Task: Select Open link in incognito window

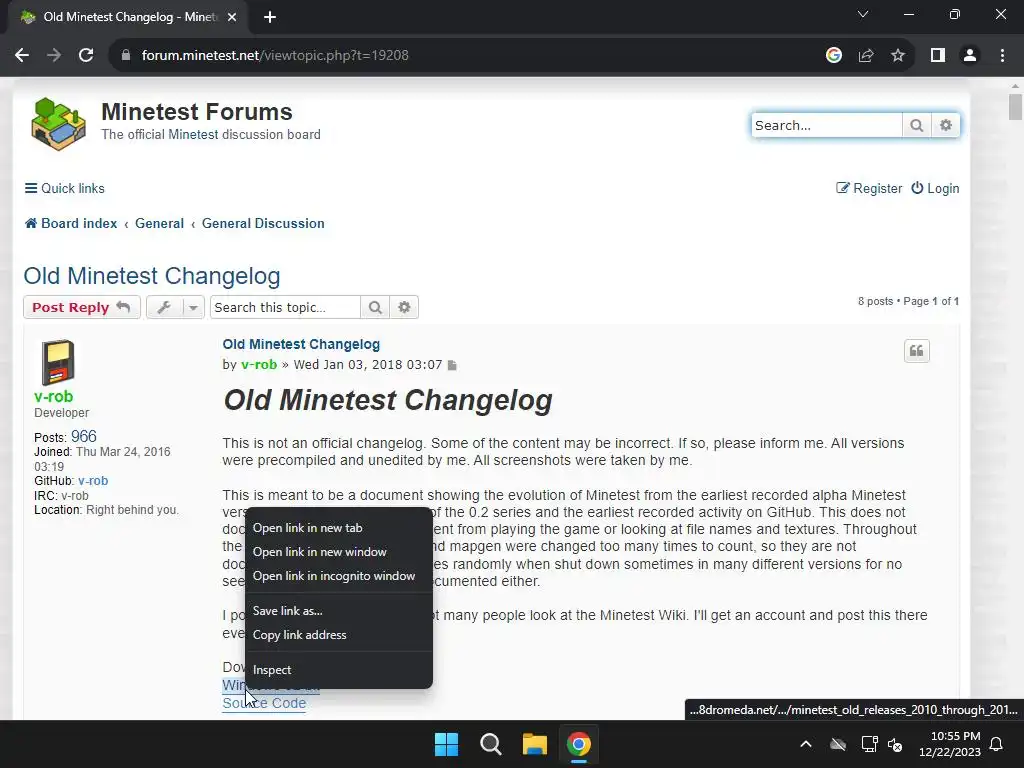Action: [339, 576]
